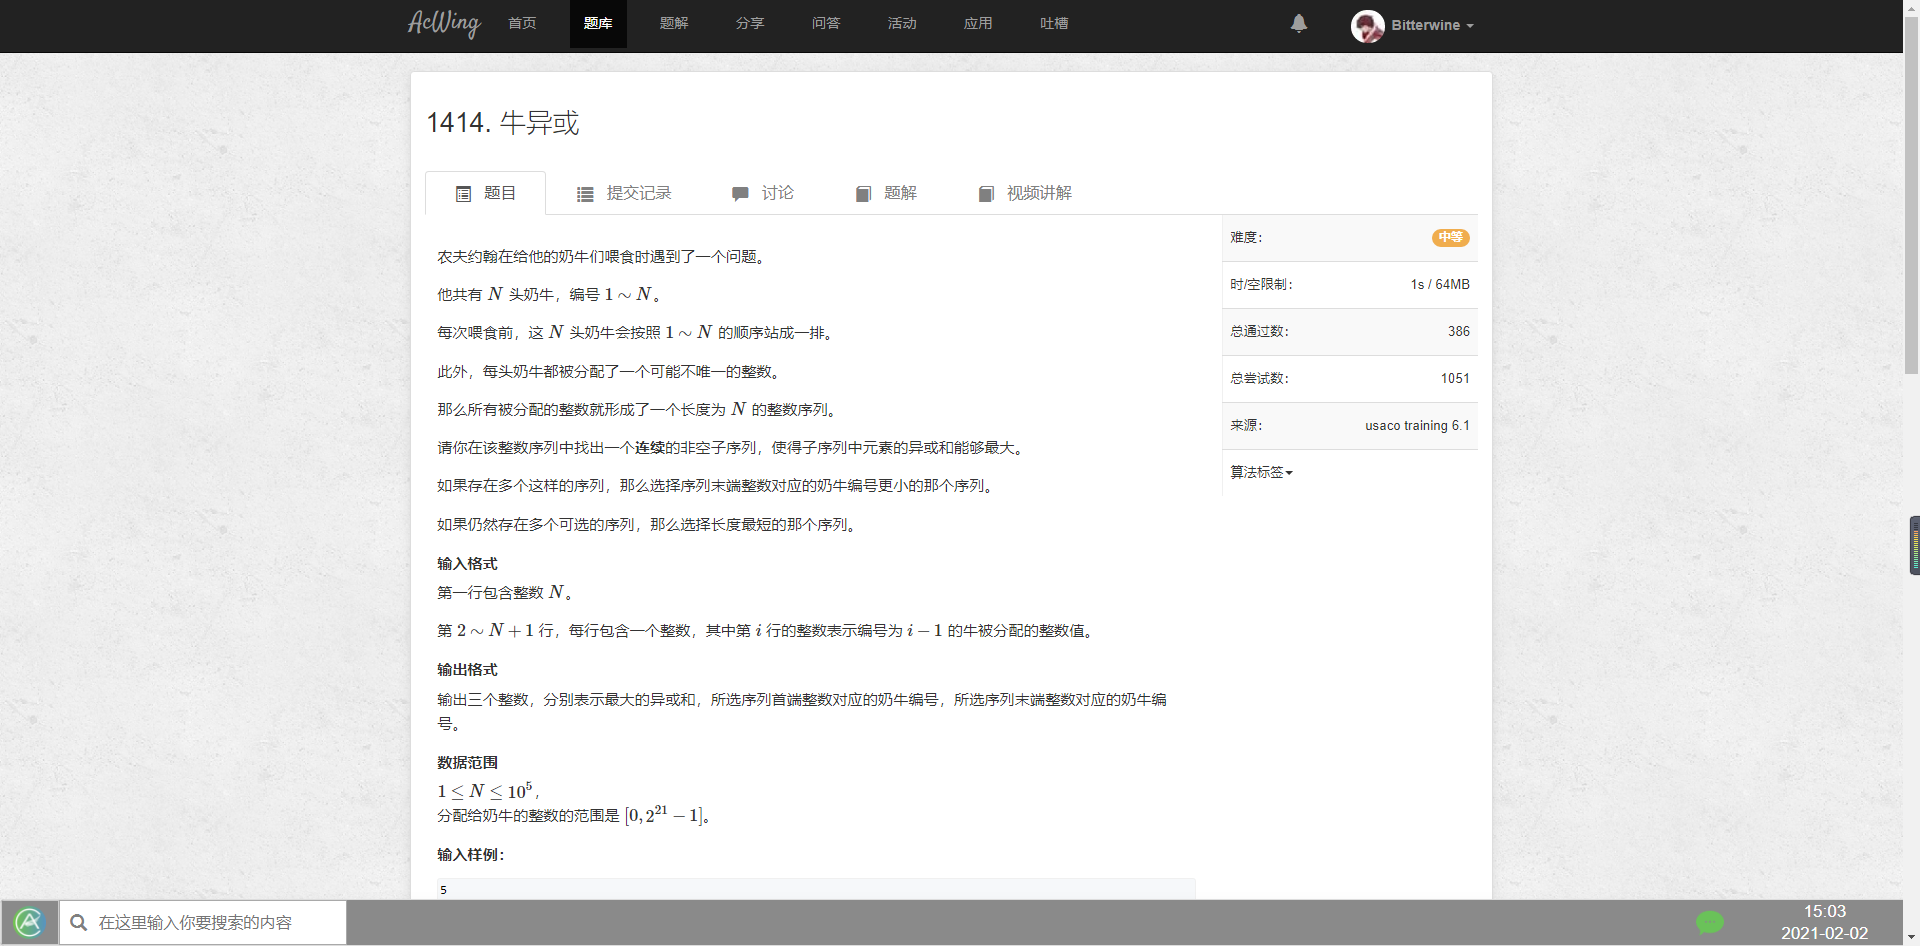Click the 输入样例 heading
This screenshot has height=946, width=1920.
tap(471, 854)
